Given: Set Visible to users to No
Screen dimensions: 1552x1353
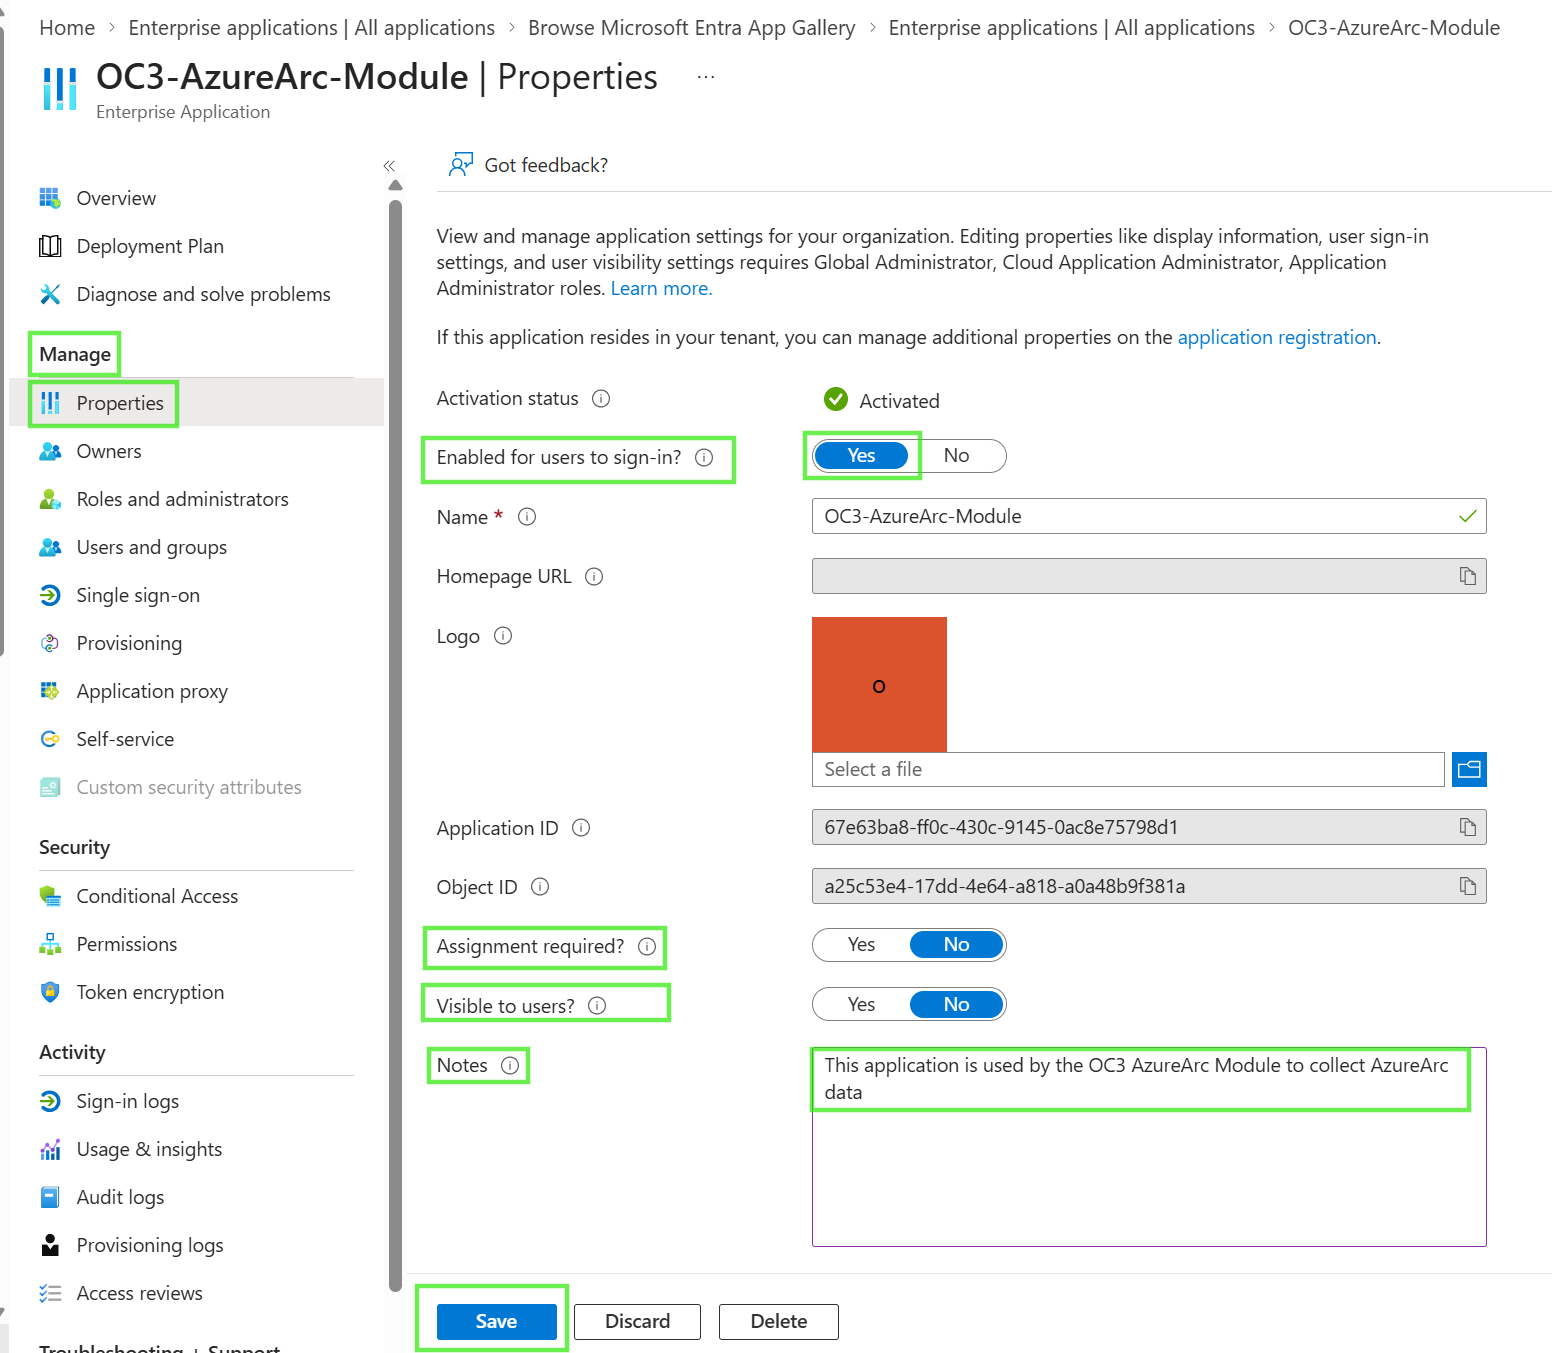Looking at the screenshot, I should [956, 1004].
